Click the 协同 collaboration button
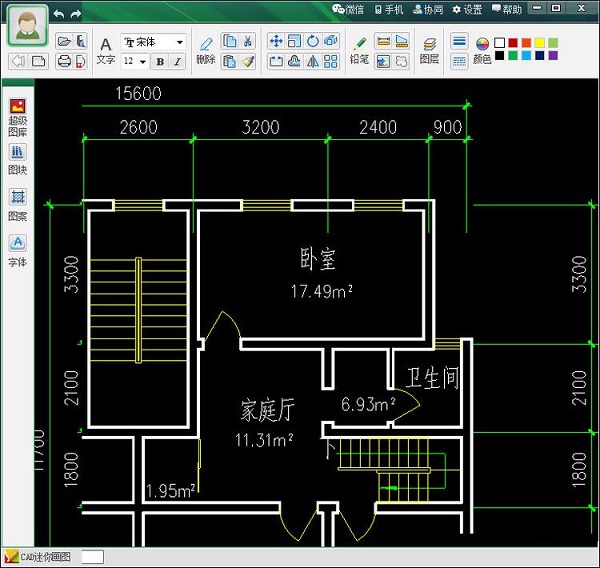This screenshot has width=600, height=568. (427, 9)
